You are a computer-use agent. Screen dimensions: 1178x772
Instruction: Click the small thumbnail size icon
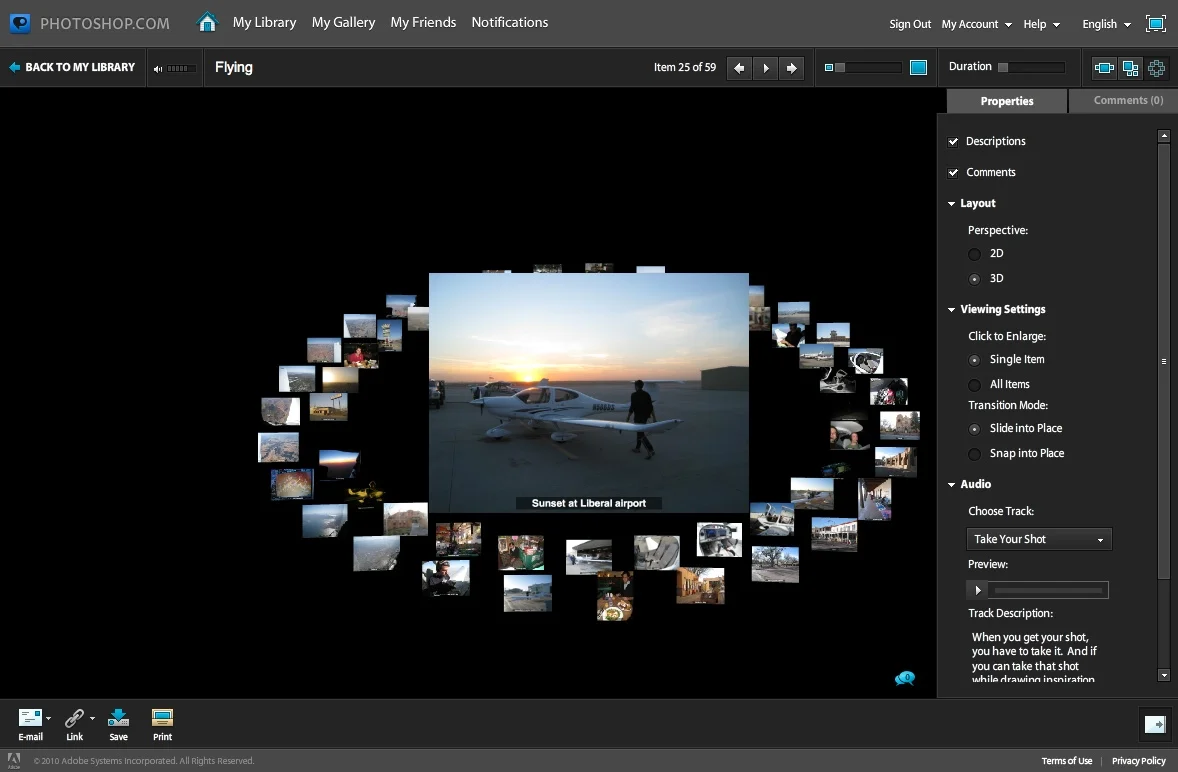click(829, 68)
